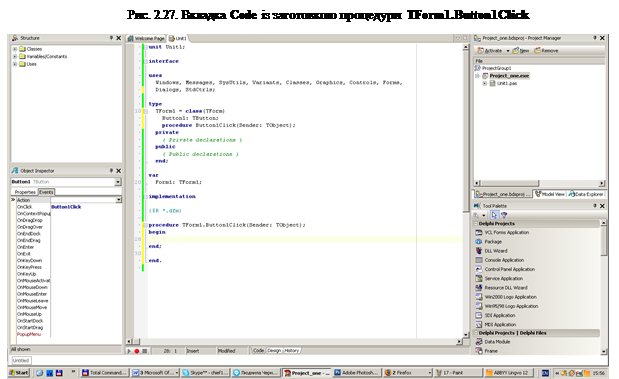Switch to the Properties tab

pos(25,192)
